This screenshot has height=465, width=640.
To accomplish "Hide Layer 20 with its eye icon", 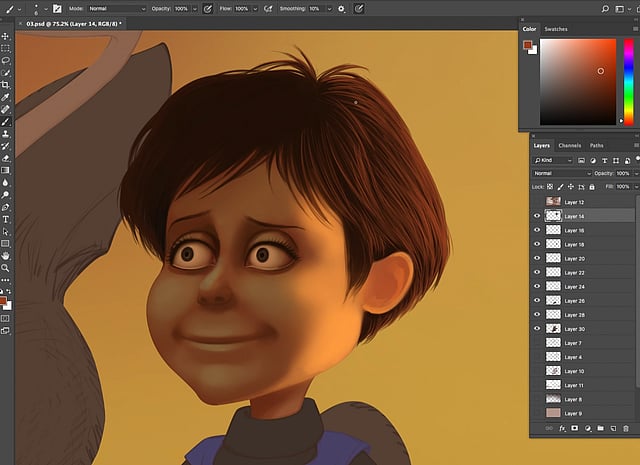I will pyautogui.click(x=537, y=258).
